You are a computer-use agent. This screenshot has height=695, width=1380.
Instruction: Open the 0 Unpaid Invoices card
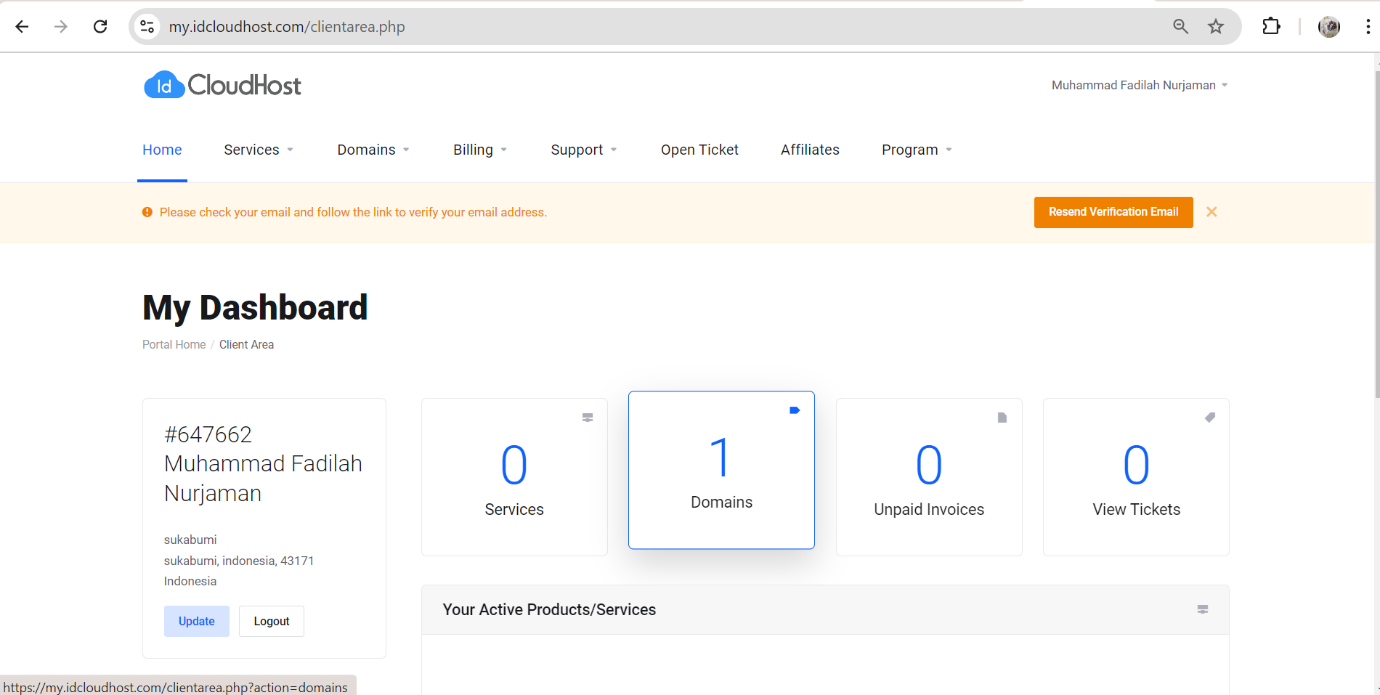click(x=929, y=478)
